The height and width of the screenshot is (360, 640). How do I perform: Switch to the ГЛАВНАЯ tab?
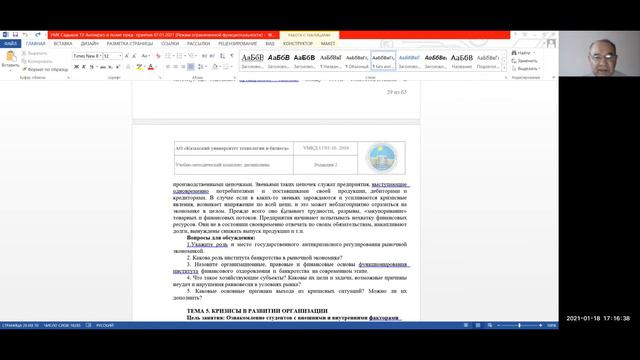[36, 44]
